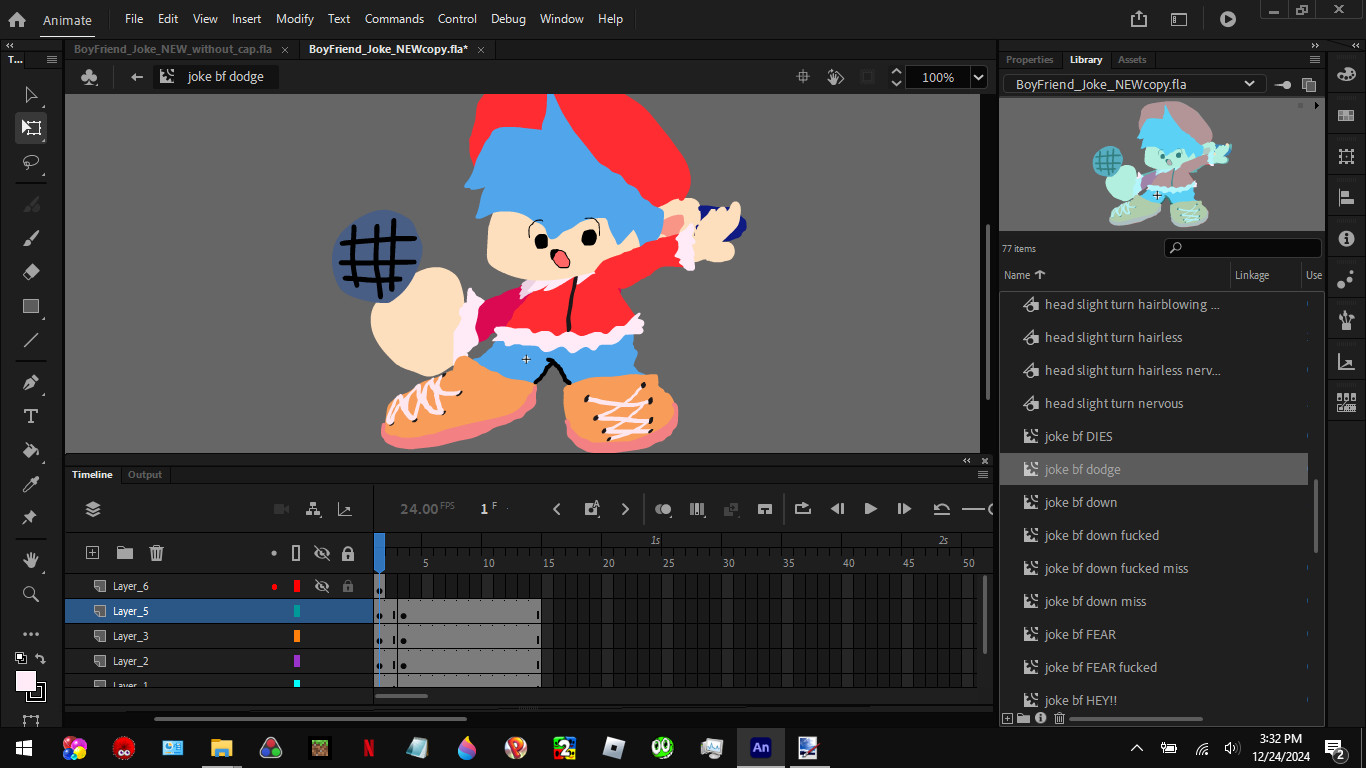Open the Library panel options menu

pos(1315,60)
